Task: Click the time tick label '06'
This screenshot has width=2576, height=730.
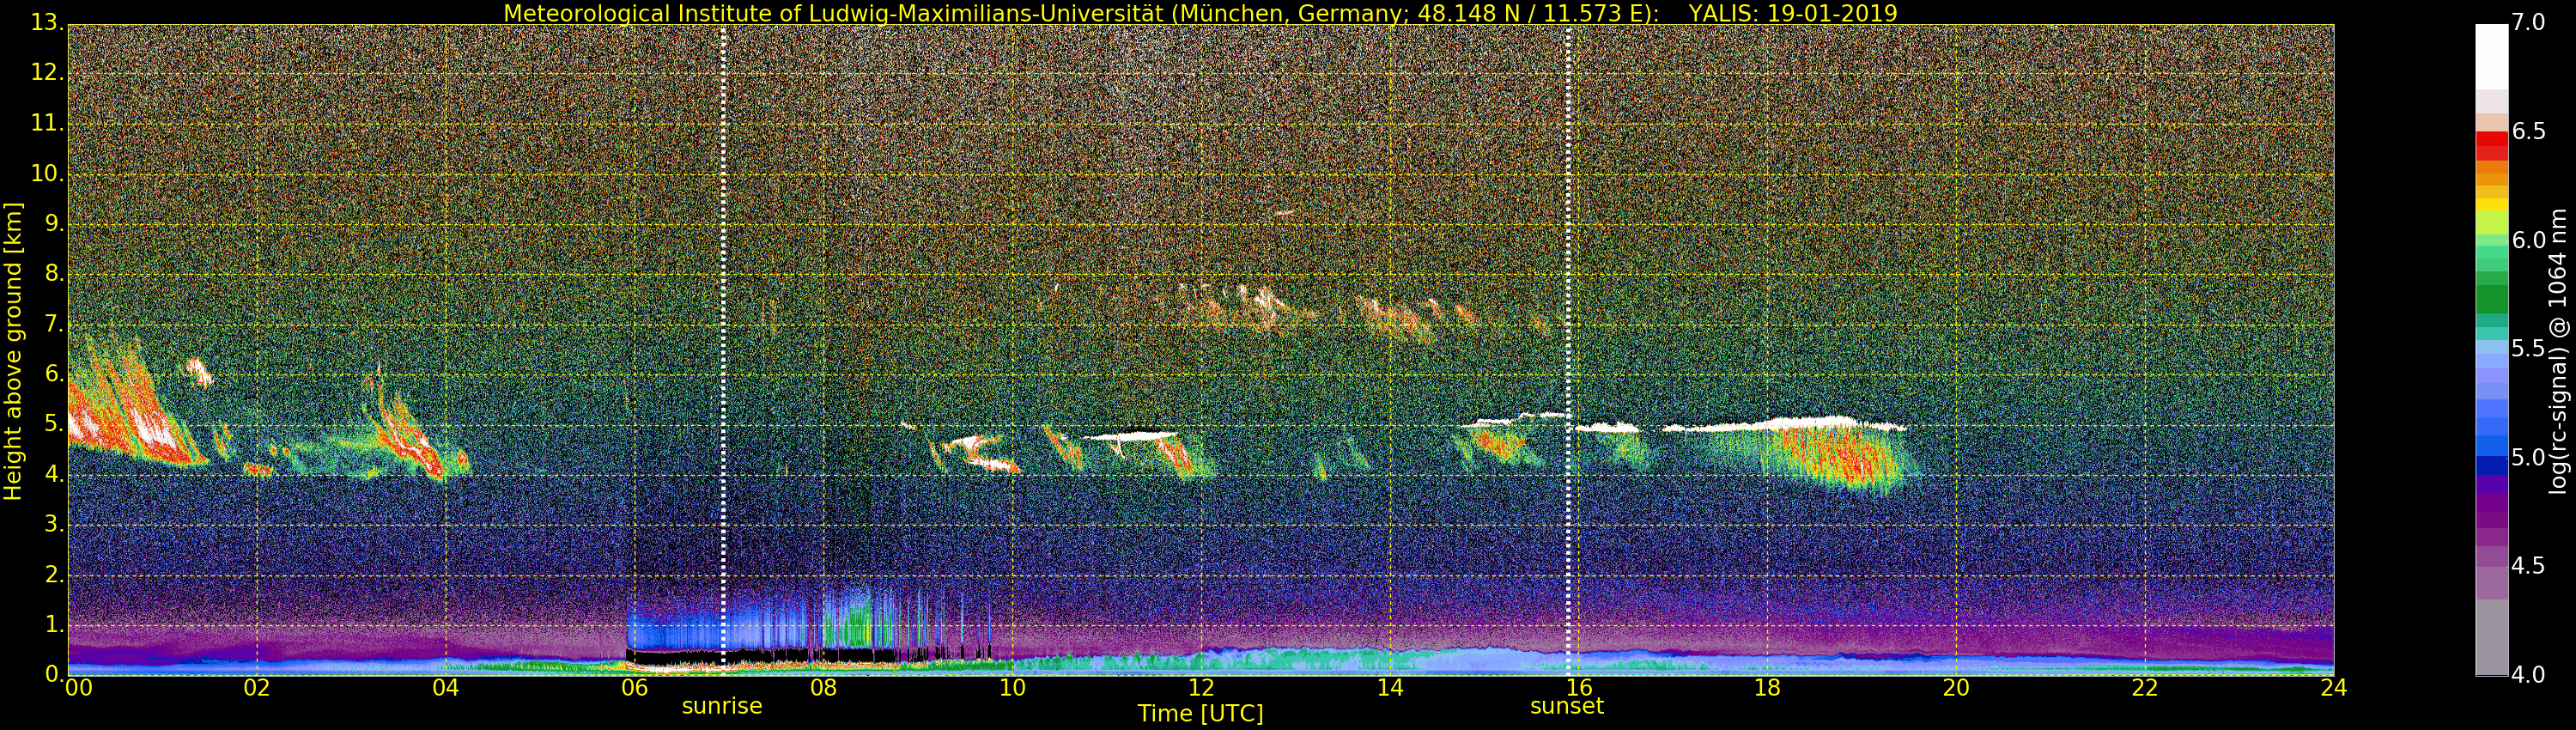Action: pyautogui.click(x=634, y=687)
